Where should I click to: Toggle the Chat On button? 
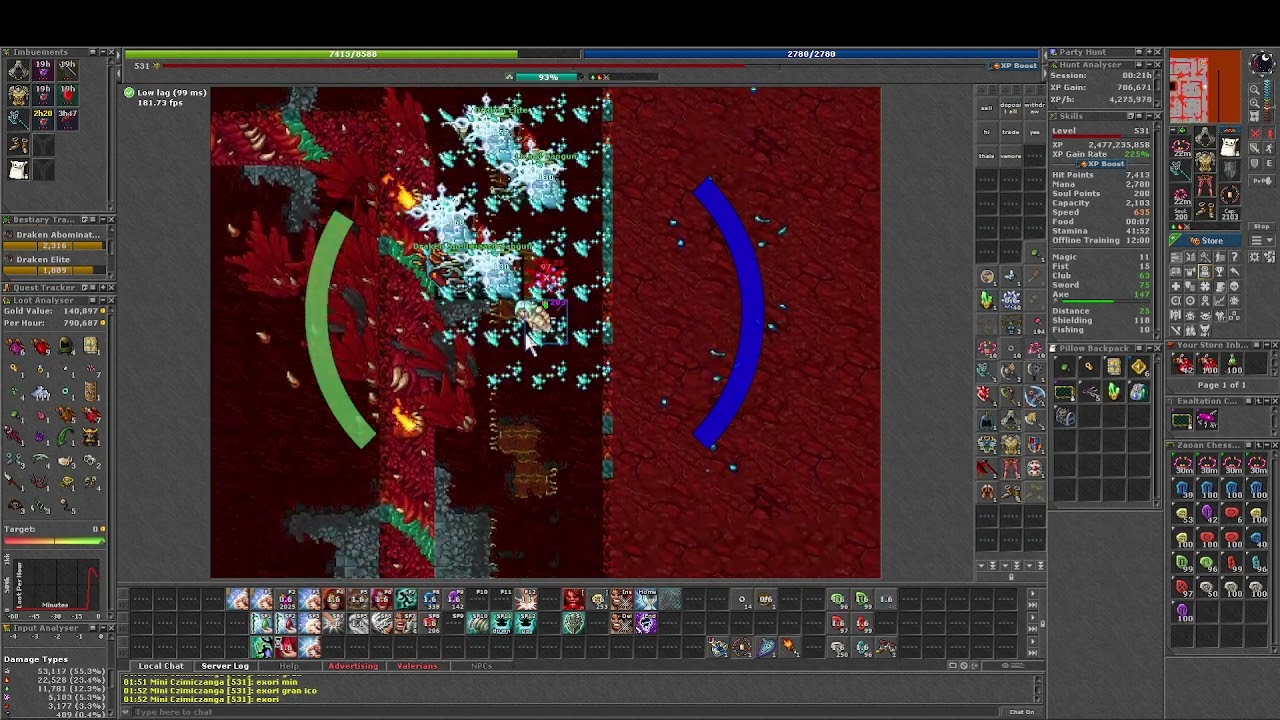(1021, 712)
